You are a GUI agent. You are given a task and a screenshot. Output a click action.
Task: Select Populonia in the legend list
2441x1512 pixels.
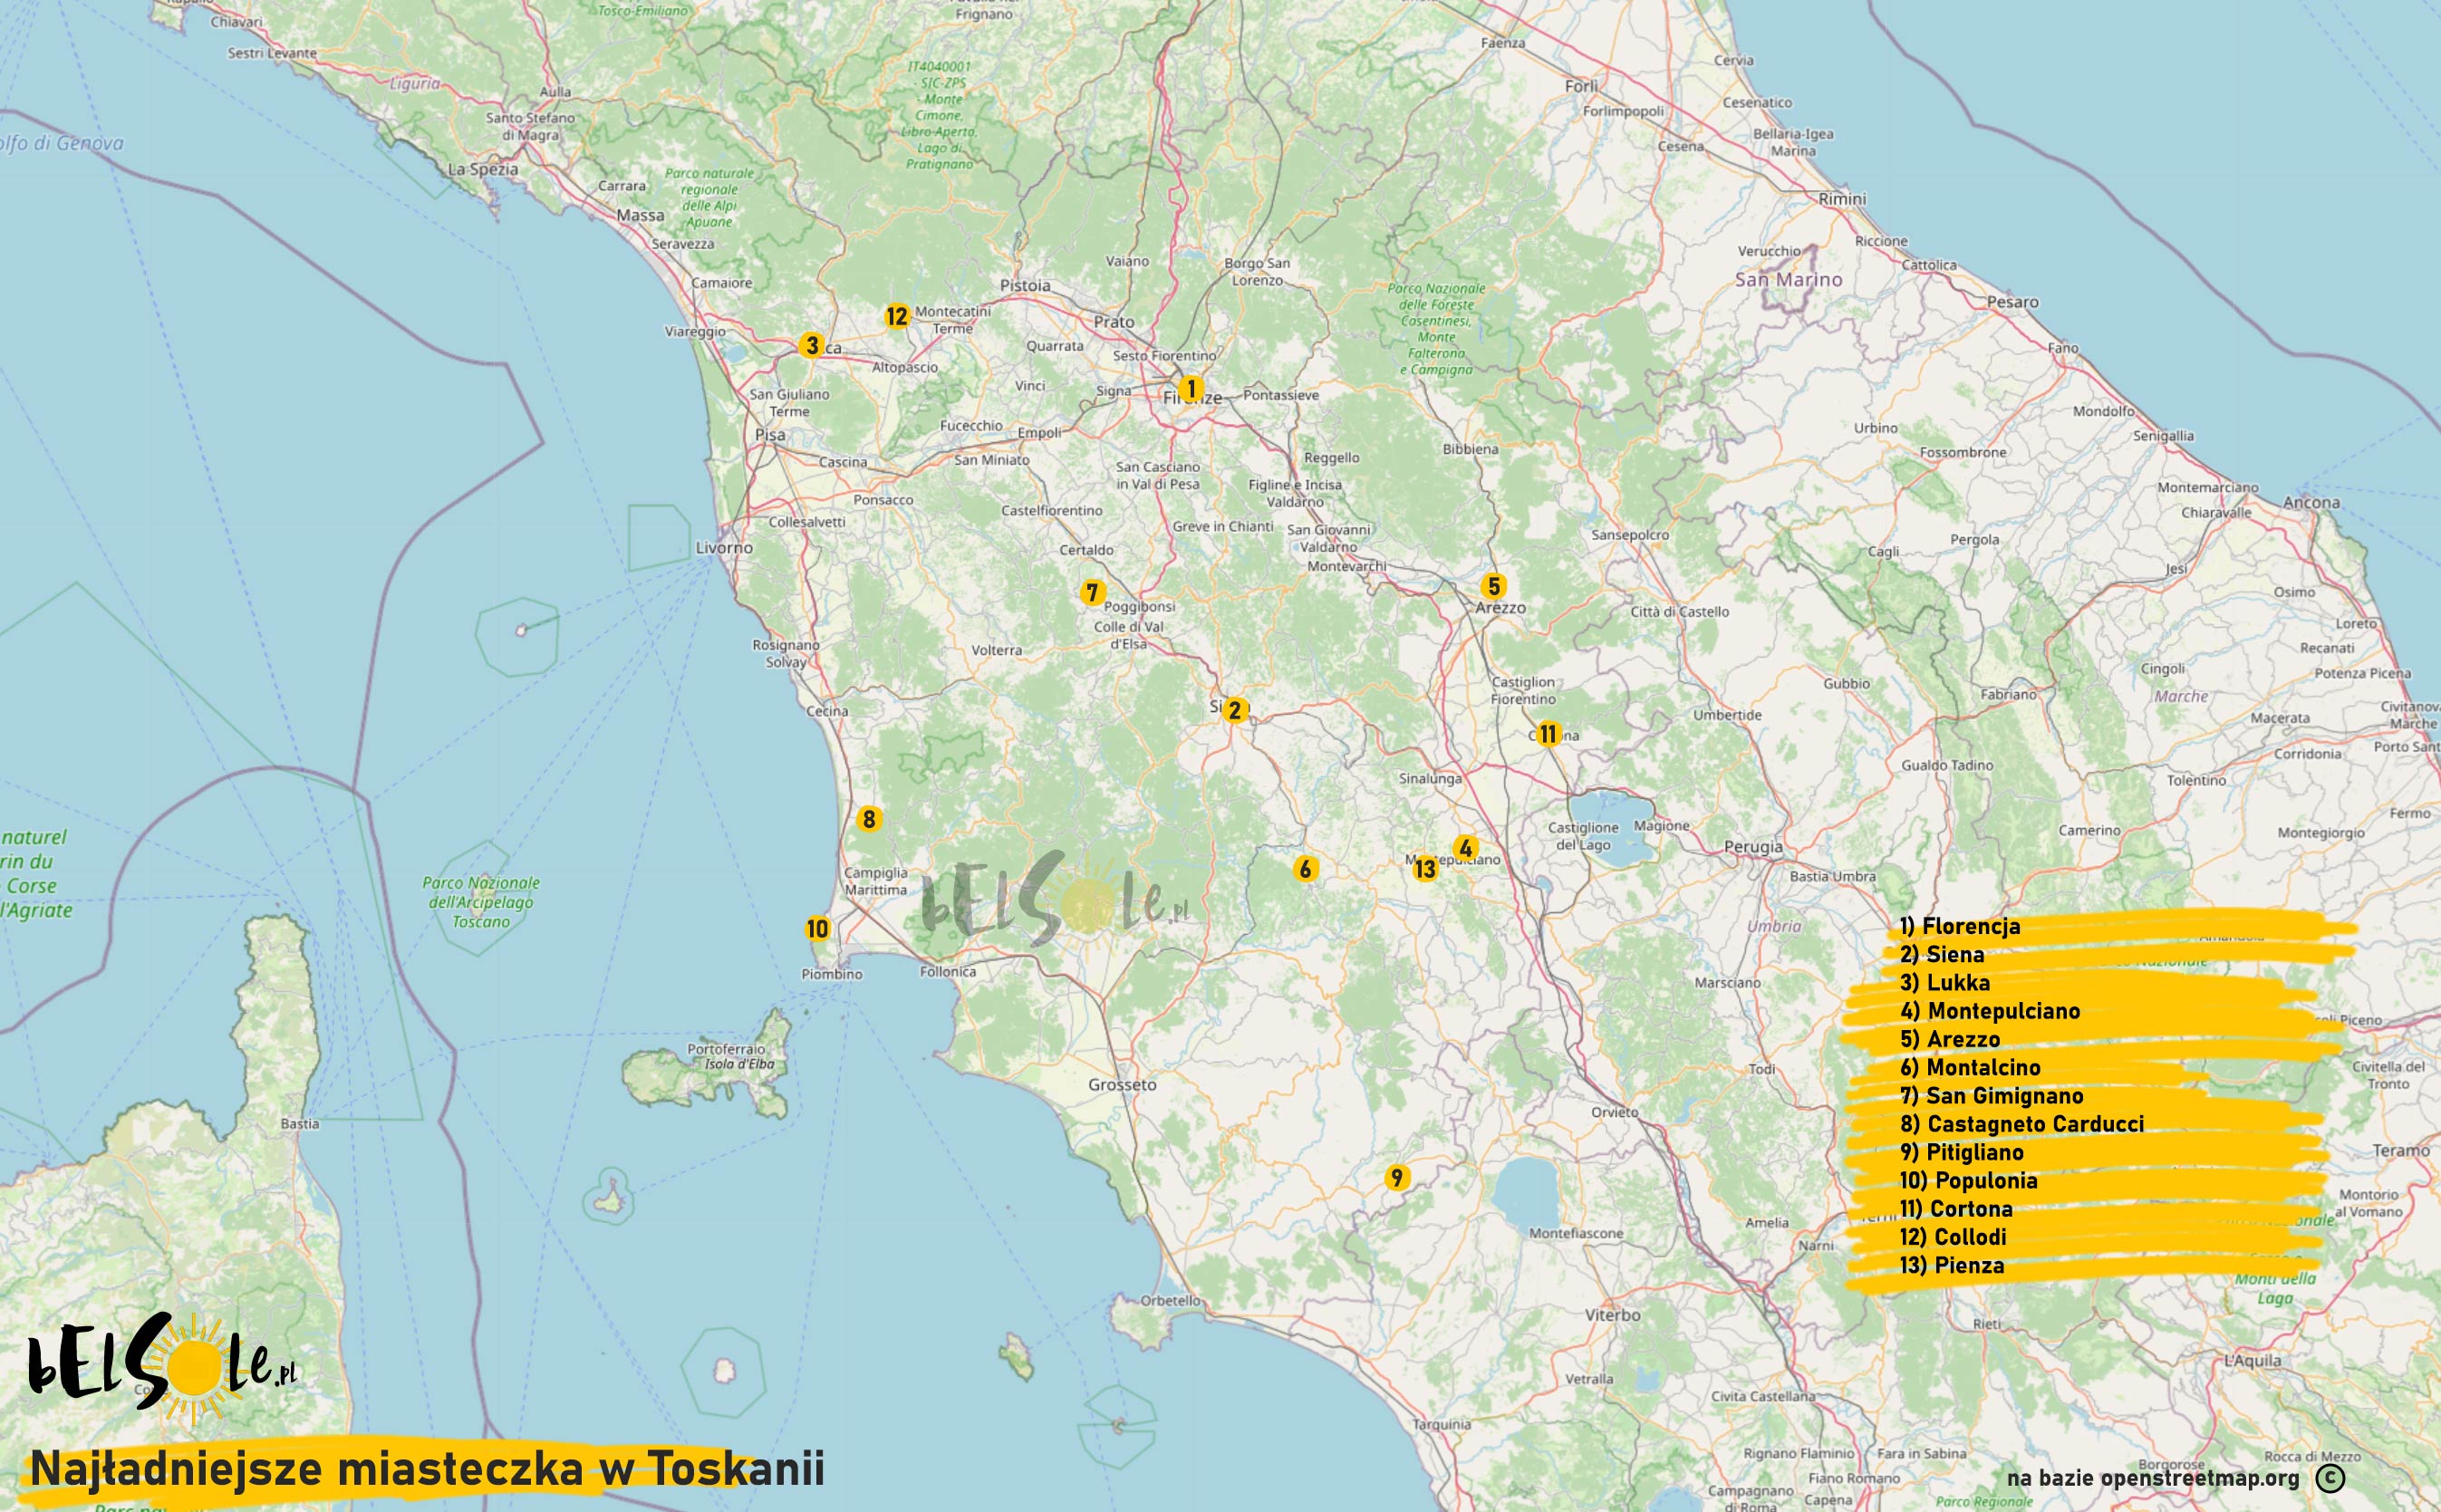pos(1968,1181)
